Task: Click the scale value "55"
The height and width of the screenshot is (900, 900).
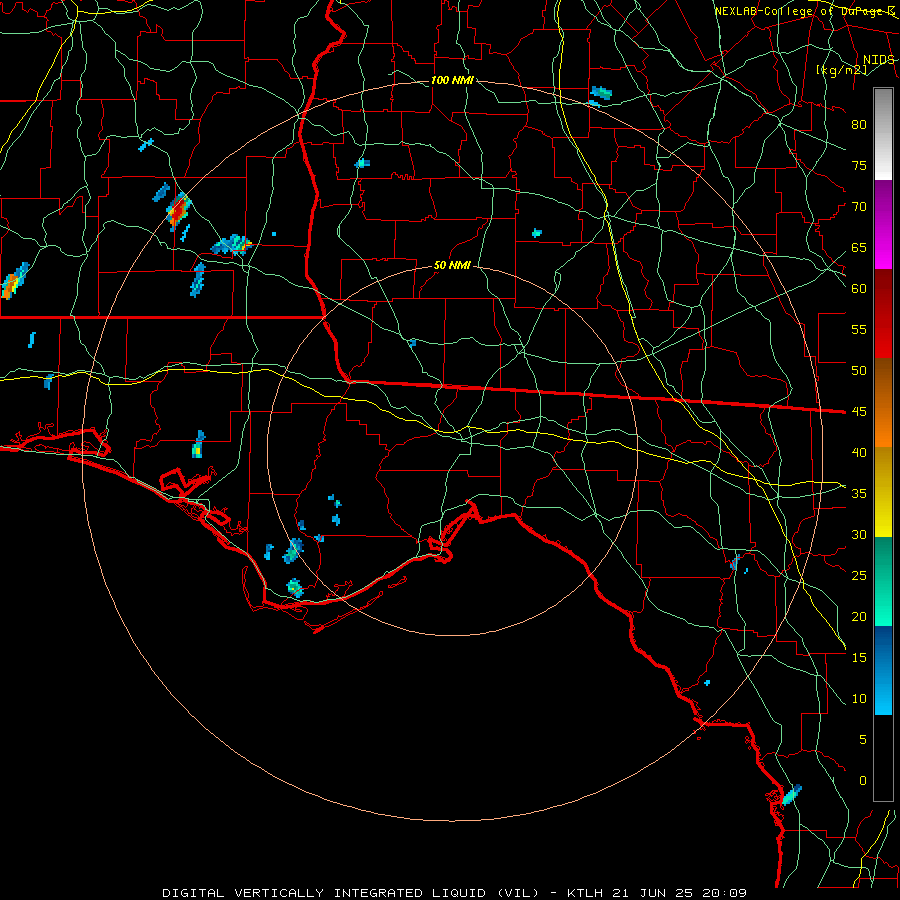Action: pos(859,329)
